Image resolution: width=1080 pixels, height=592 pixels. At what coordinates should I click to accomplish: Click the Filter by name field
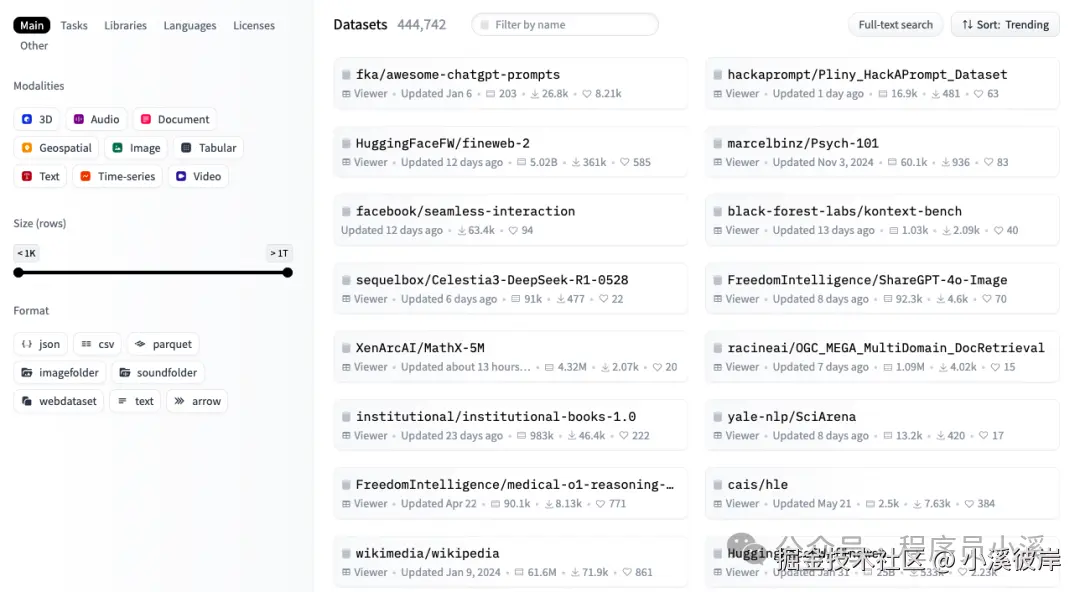coord(565,25)
